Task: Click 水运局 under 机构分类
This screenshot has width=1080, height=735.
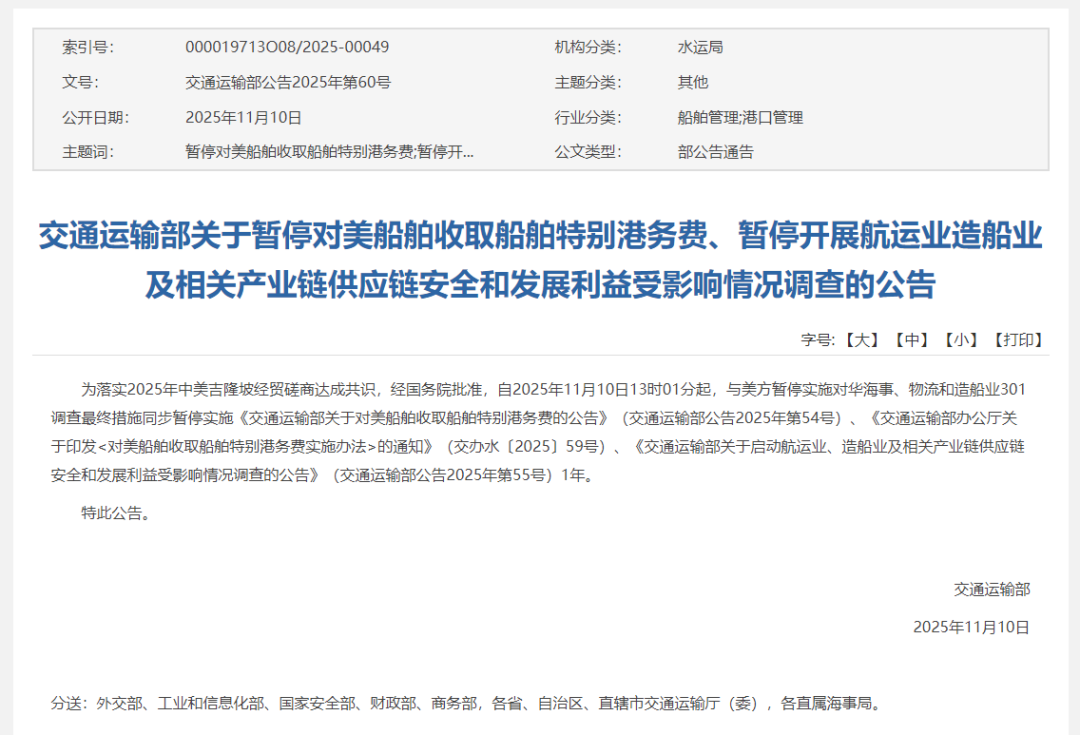Action: tap(700, 47)
